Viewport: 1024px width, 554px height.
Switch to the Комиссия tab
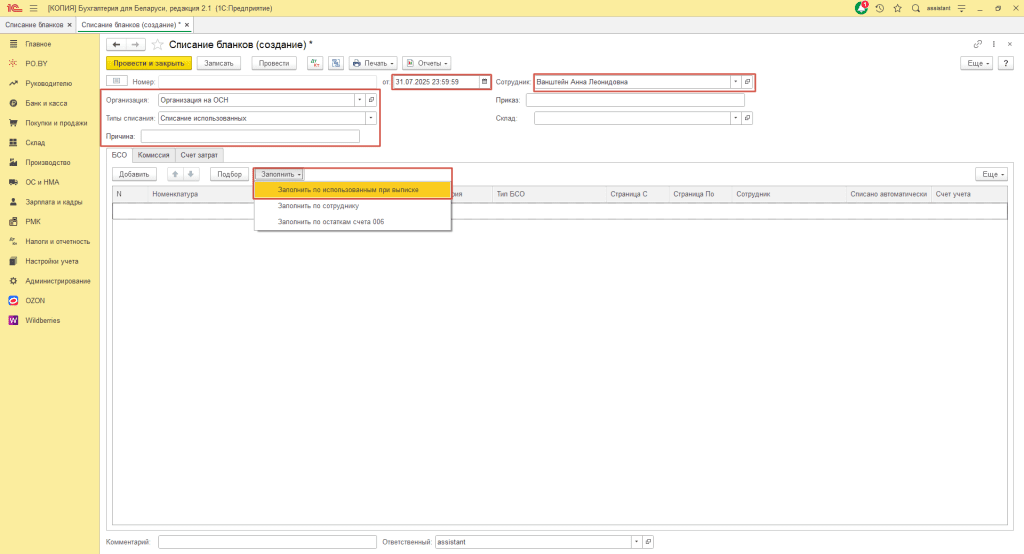153,155
